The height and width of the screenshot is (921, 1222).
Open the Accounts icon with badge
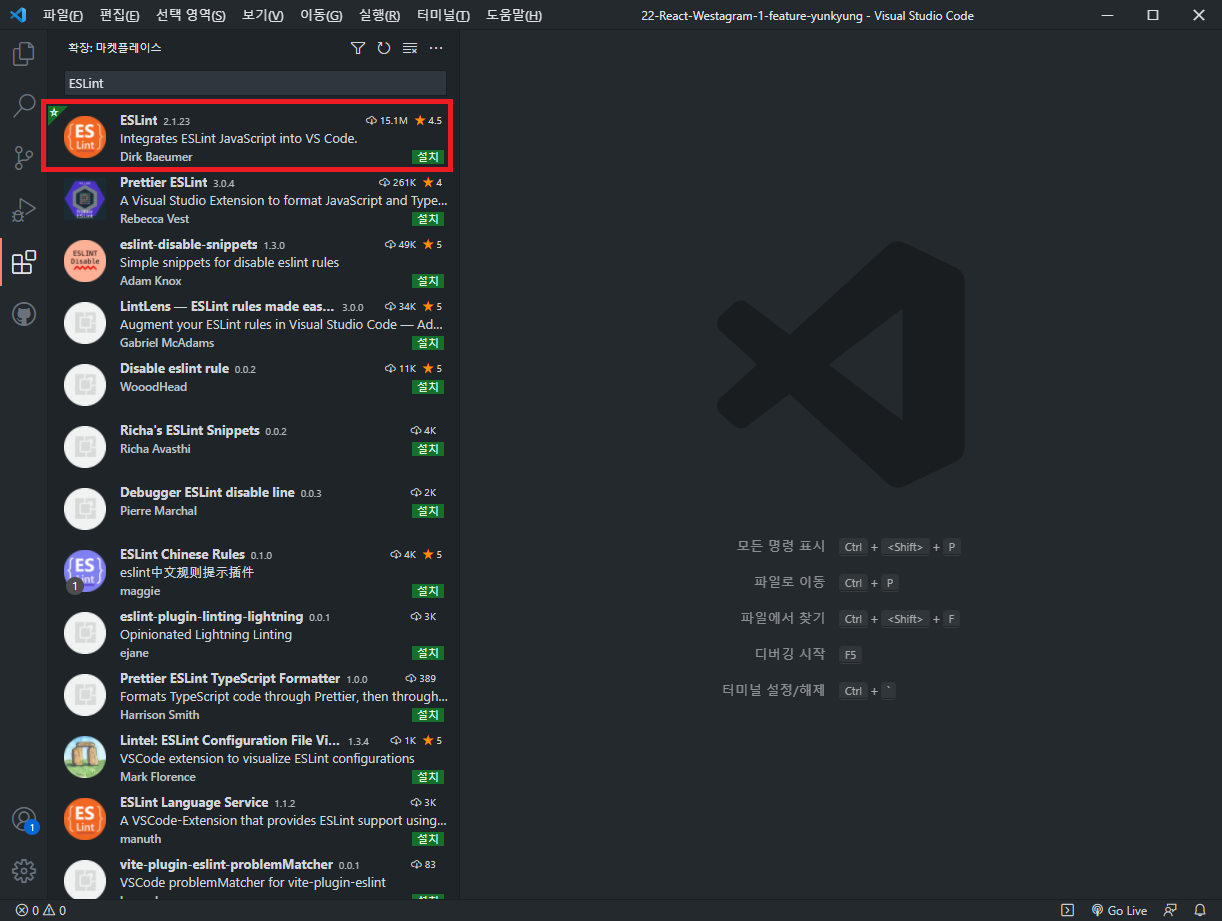23,819
